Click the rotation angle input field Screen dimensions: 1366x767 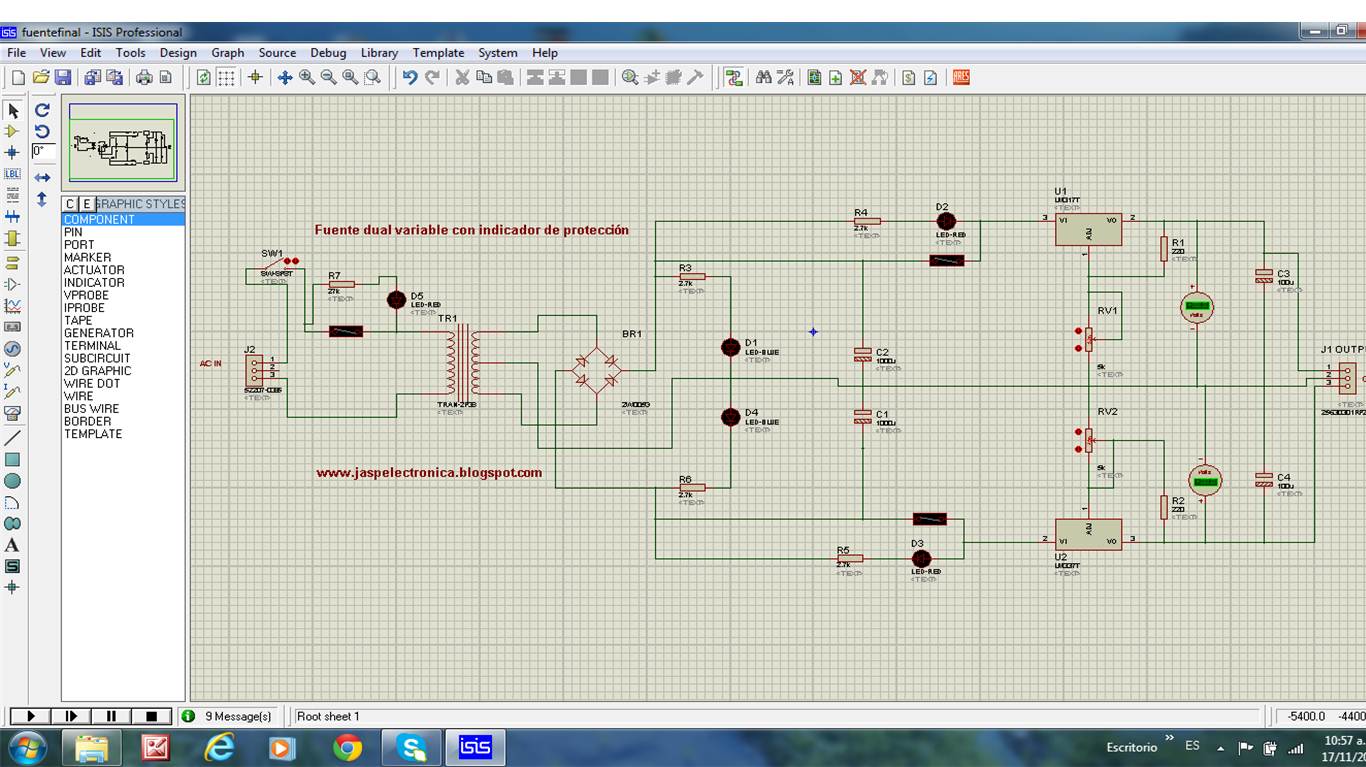pos(44,152)
